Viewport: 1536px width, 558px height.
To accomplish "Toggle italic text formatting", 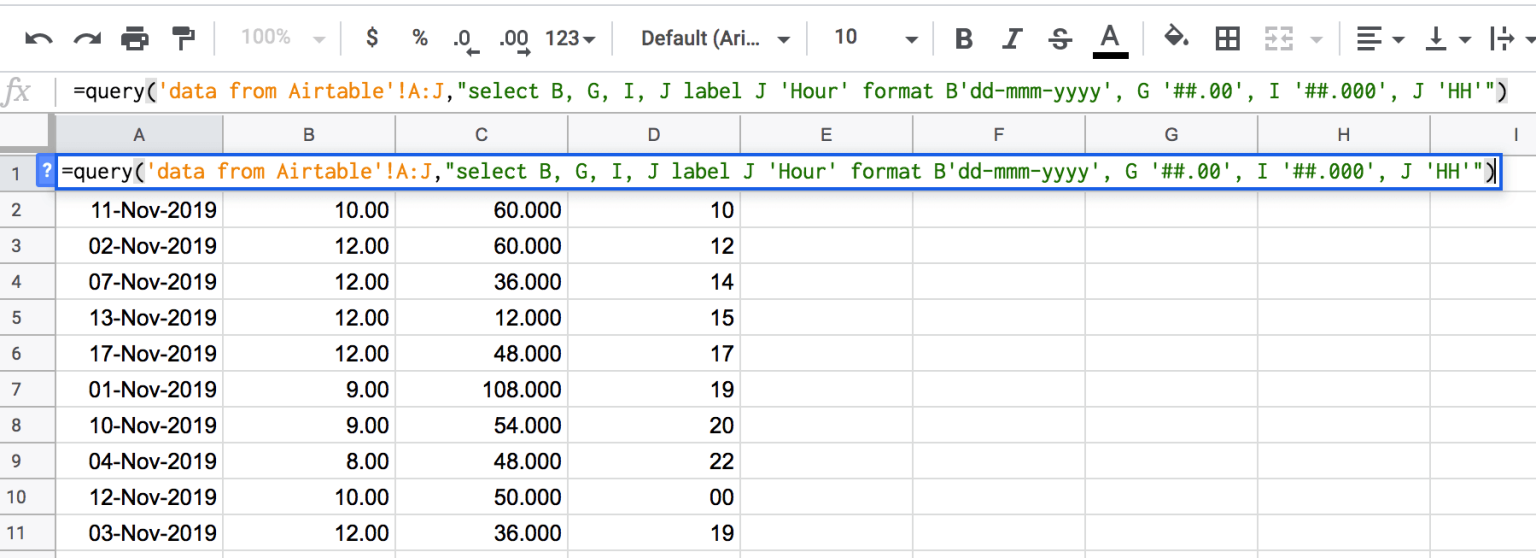I will [x=1012, y=39].
